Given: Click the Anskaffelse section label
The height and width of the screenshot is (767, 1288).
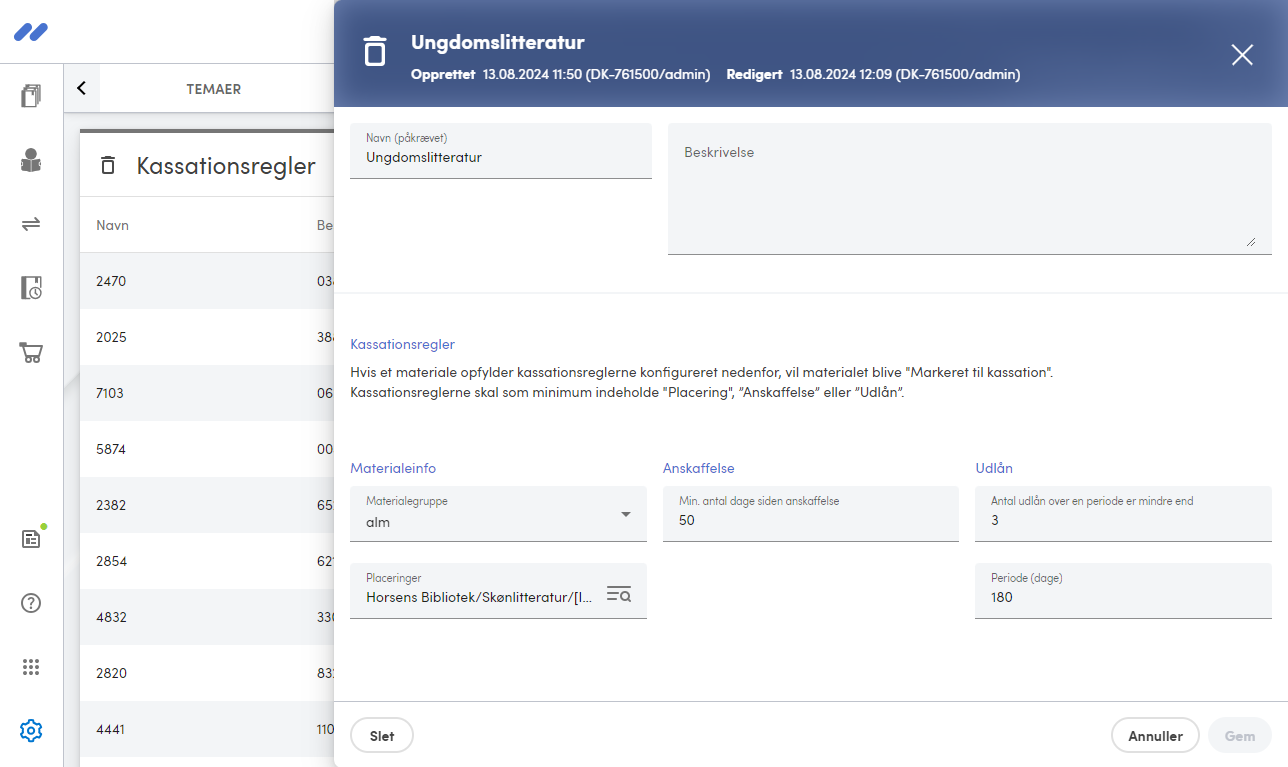Looking at the screenshot, I should 699,468.
